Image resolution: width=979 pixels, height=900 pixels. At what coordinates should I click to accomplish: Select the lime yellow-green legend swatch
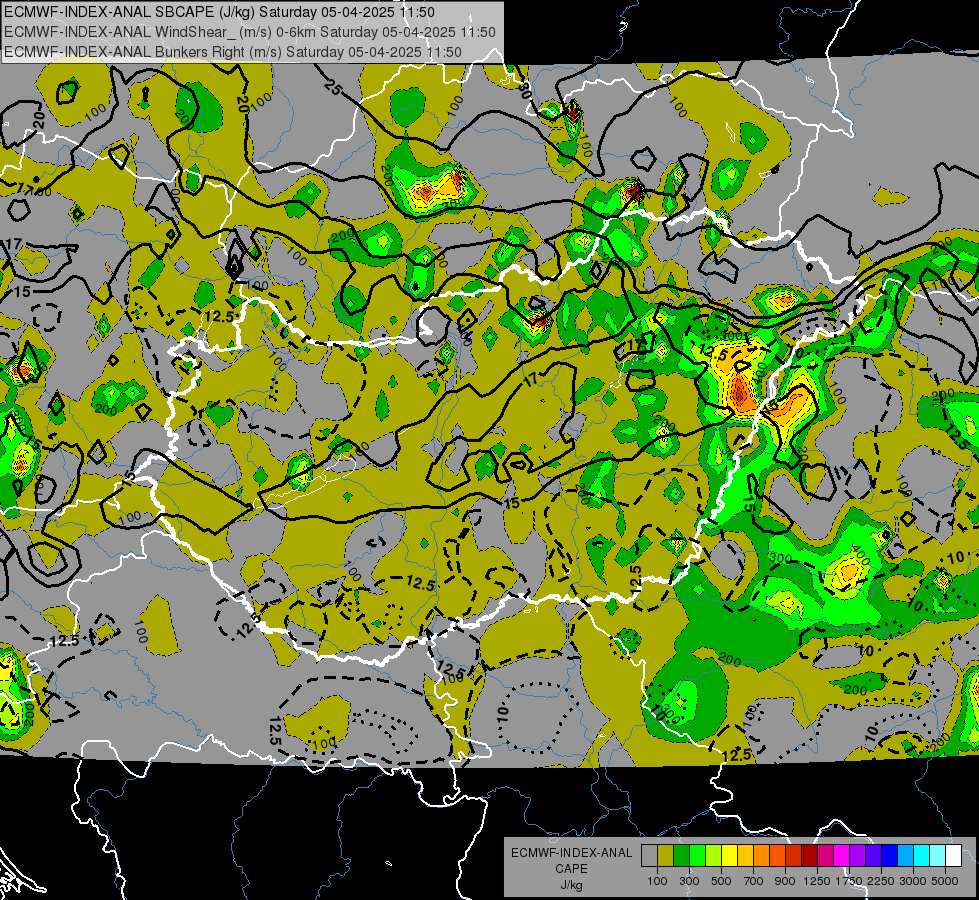[713, 856]
